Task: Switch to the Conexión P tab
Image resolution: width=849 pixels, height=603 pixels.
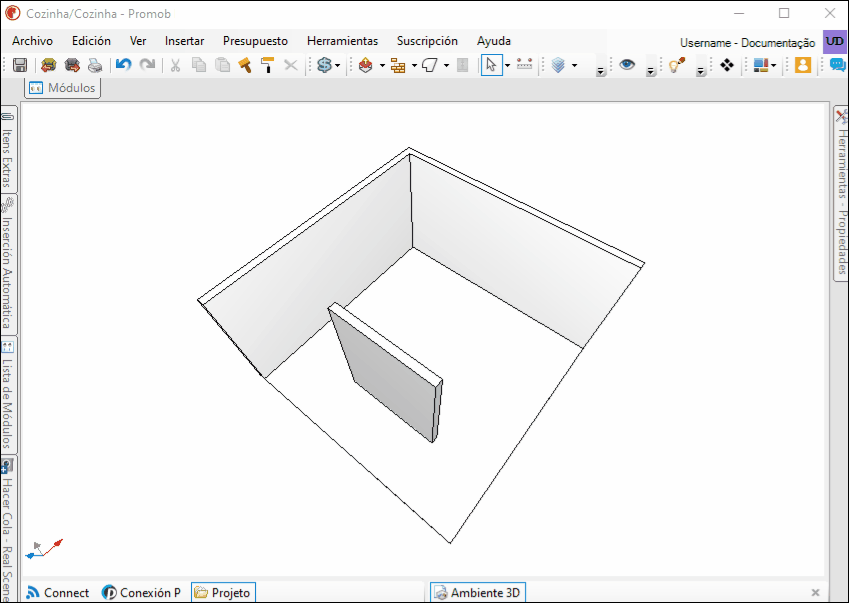Action: coord(142,593)
